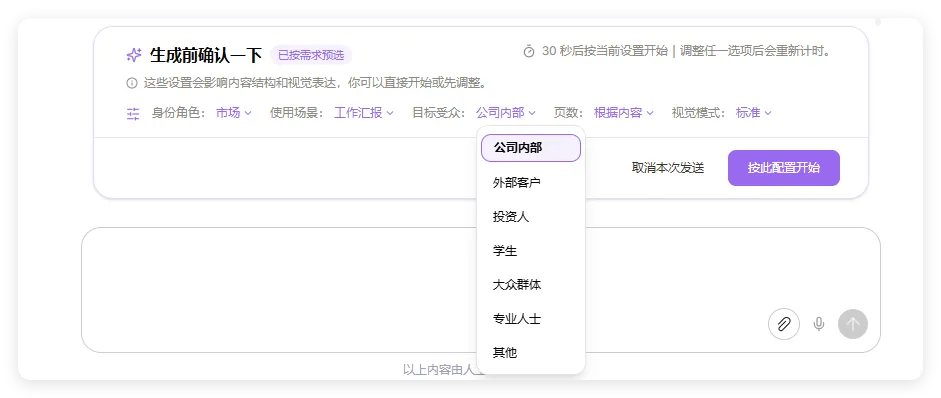Open the 使用场景 dropdown showing 工作汇报
Screen dimensions: 941x398
click(364, 112)
